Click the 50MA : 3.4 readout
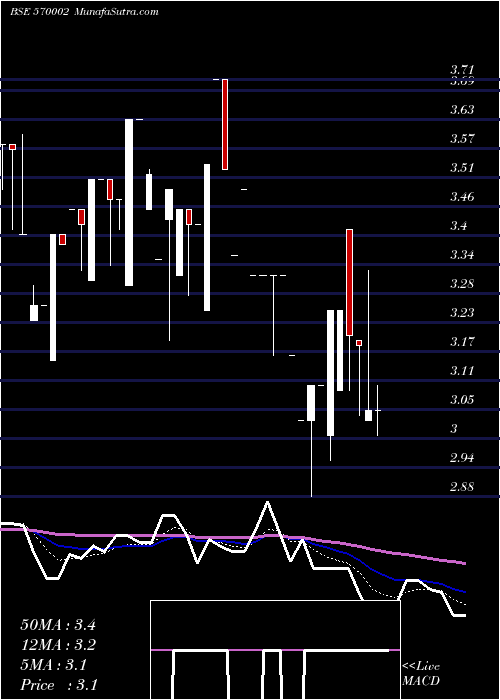500x700 pixels. [x=58, y=625]
